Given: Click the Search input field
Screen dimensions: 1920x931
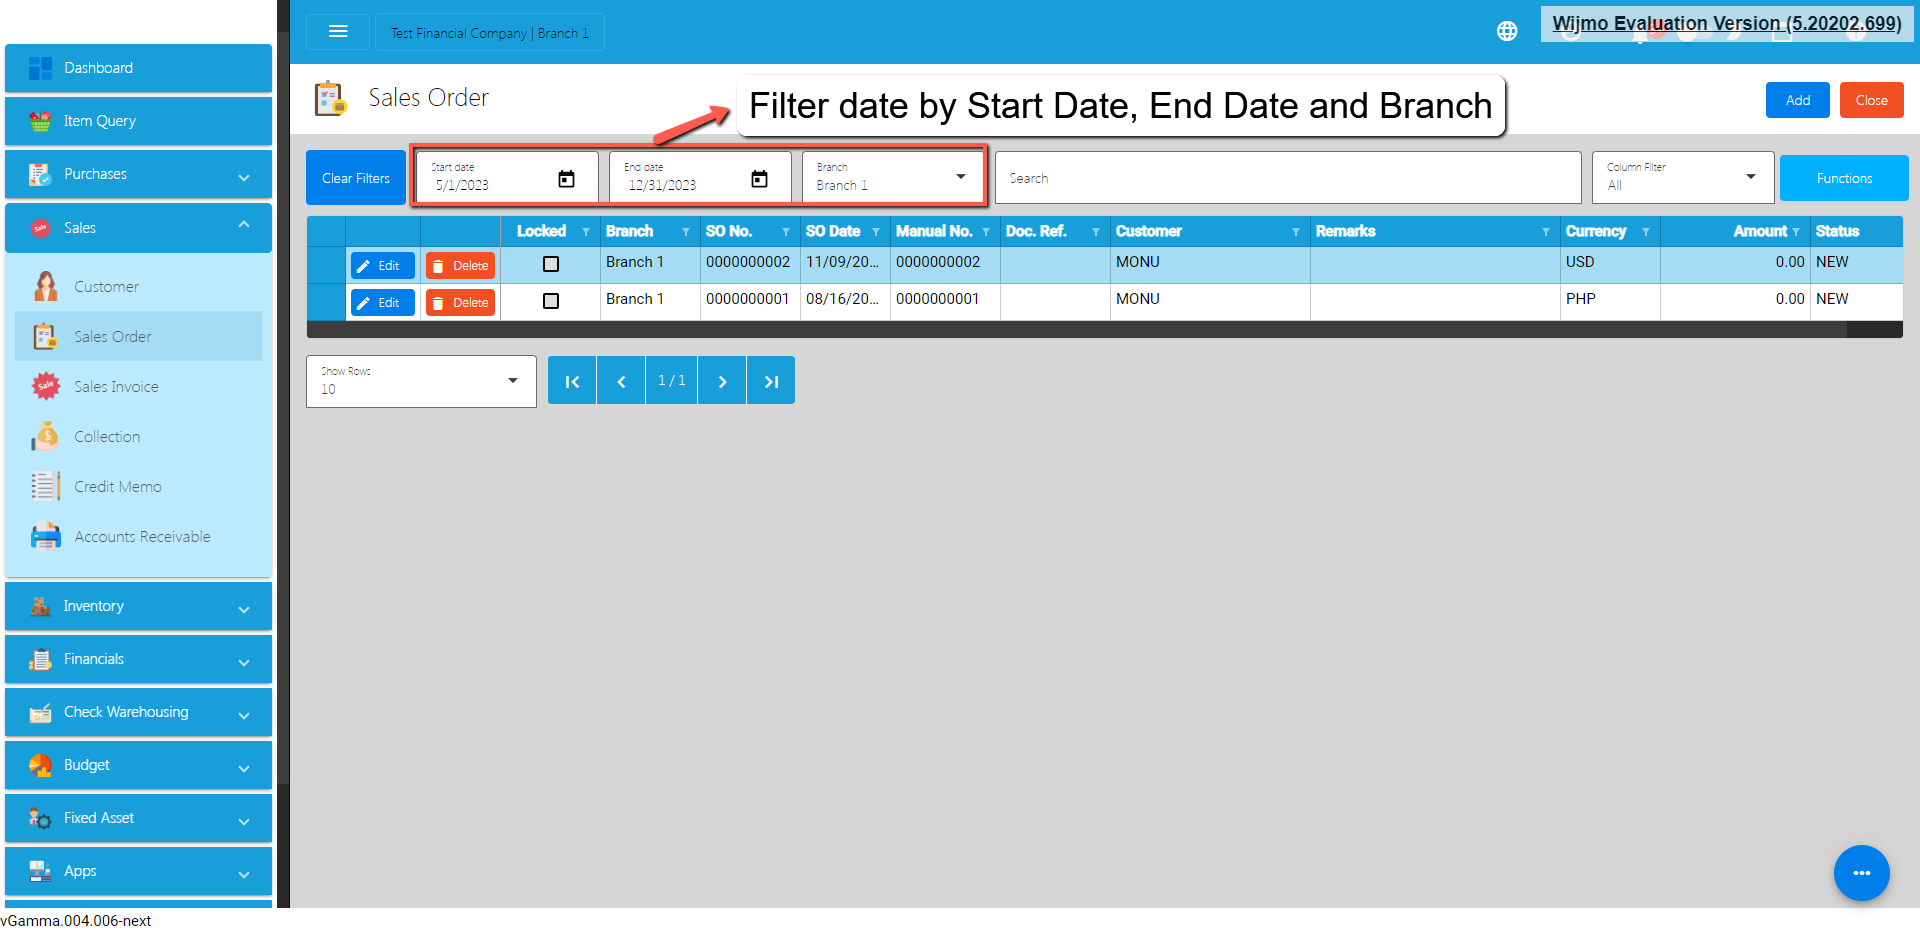Looking at the screenshot, I should tap(1287, 178).
